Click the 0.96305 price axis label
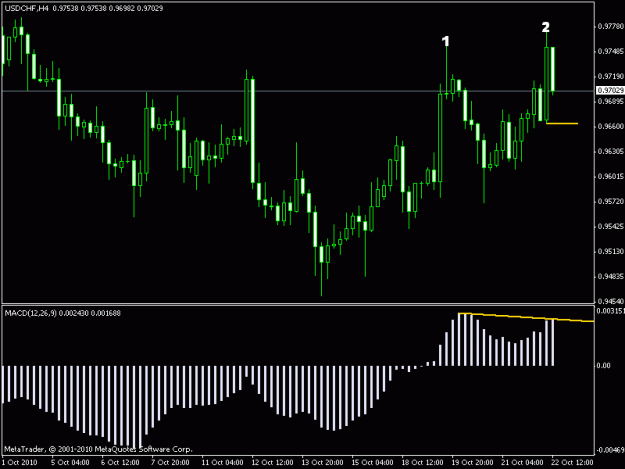Viewport: 625px width, 469px height. pyautogui.click(x=611, y=151)
